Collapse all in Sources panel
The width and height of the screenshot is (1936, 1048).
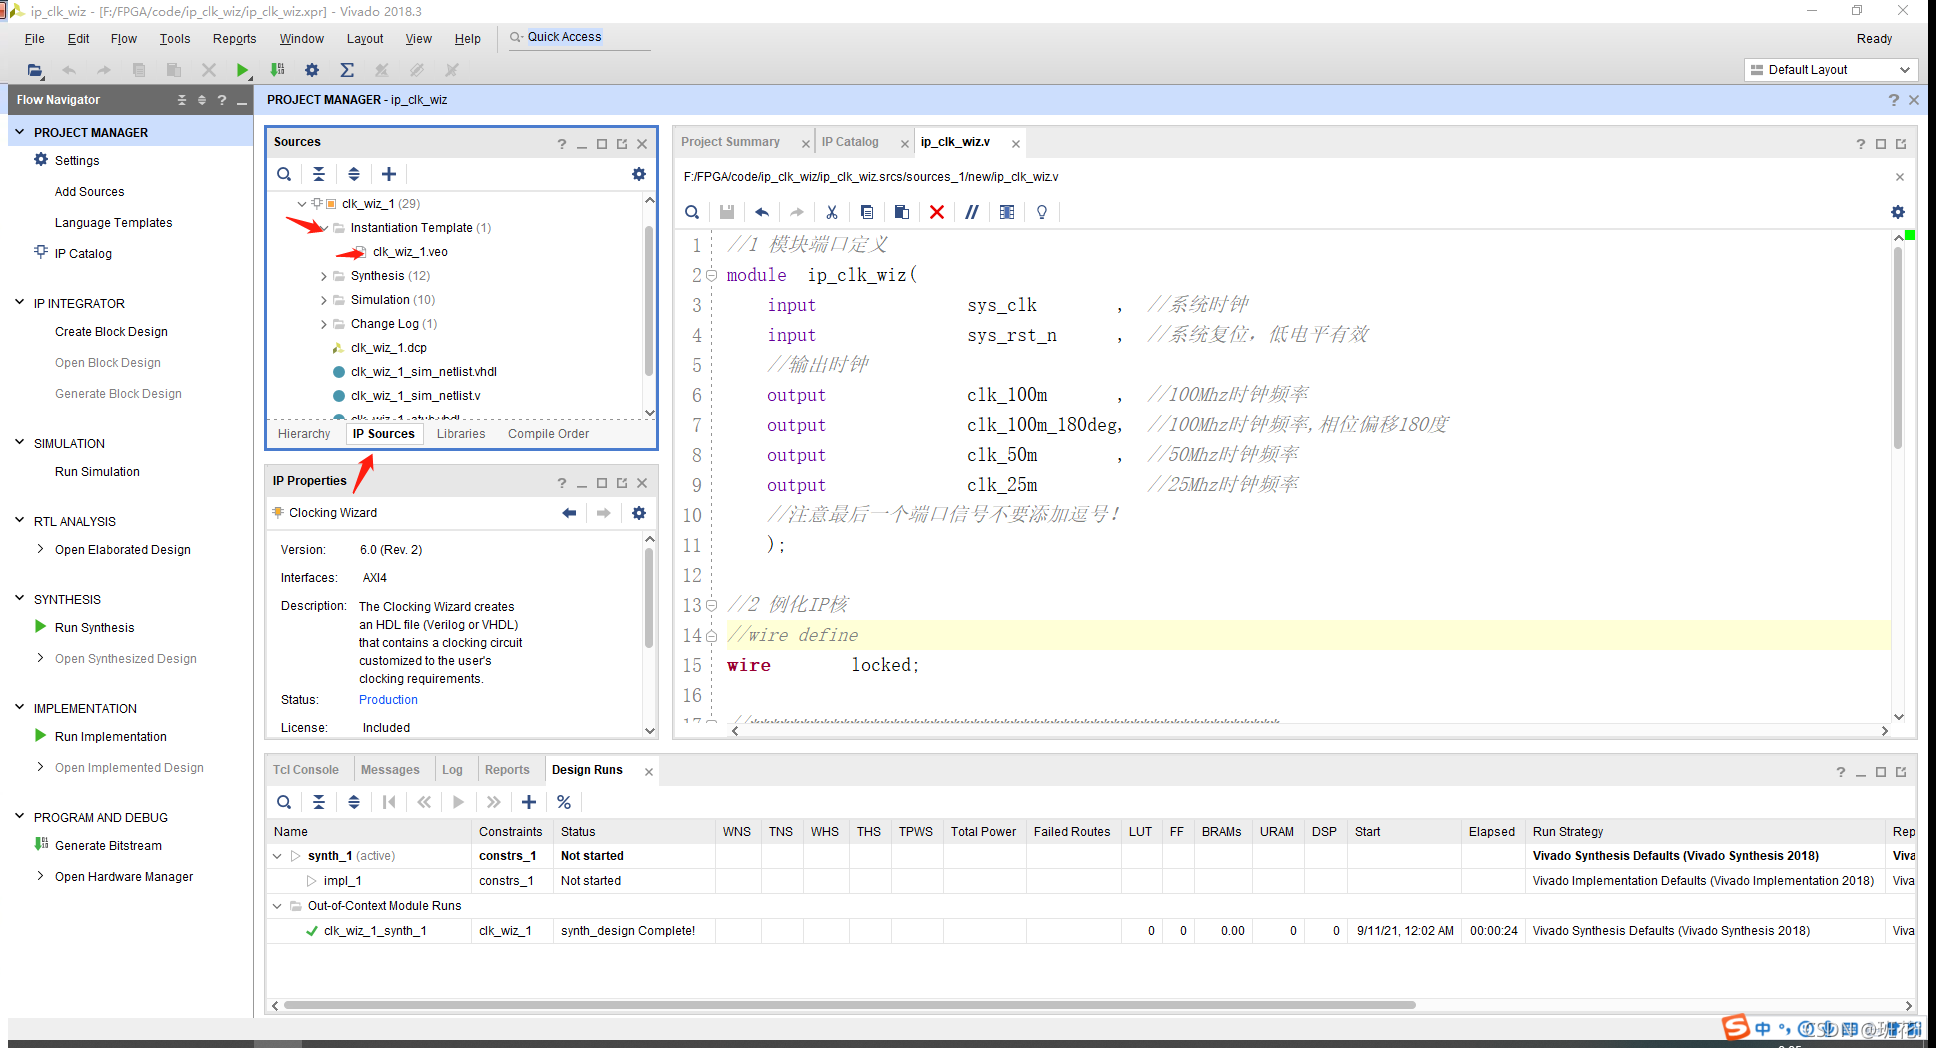[319, 174]
